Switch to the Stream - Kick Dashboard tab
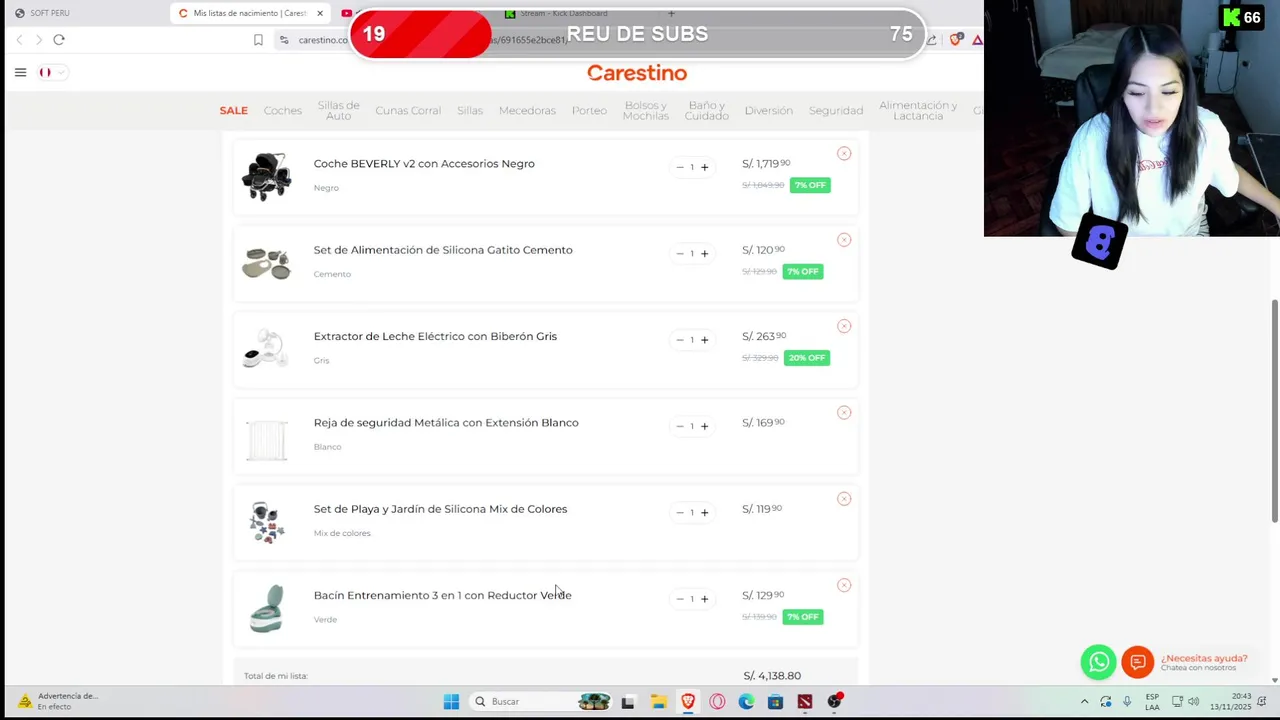 click(565, 13)
